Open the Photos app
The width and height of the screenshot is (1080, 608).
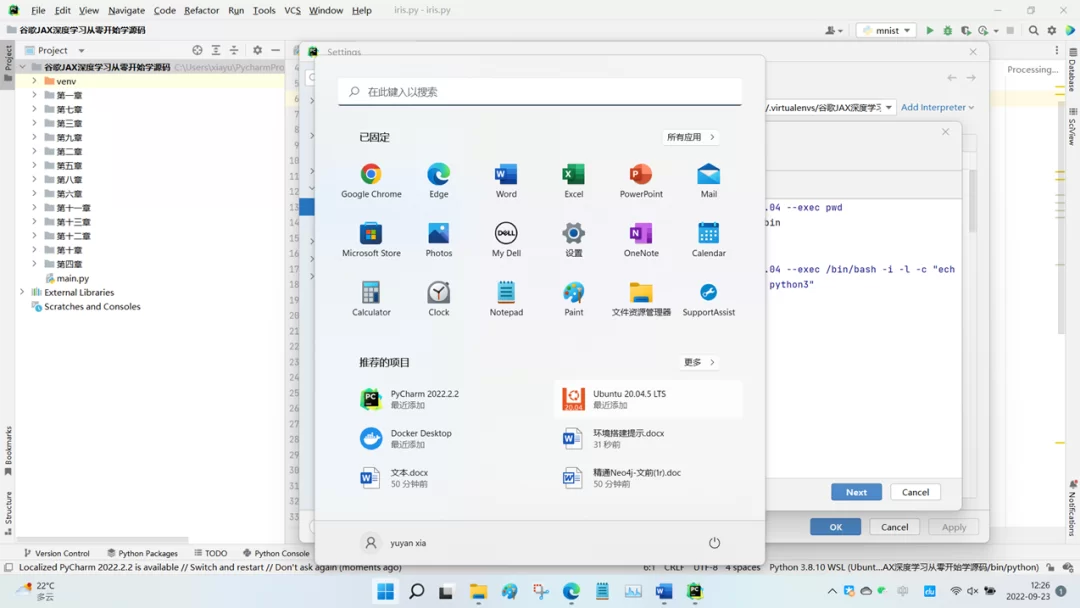(x=438, y=240)
